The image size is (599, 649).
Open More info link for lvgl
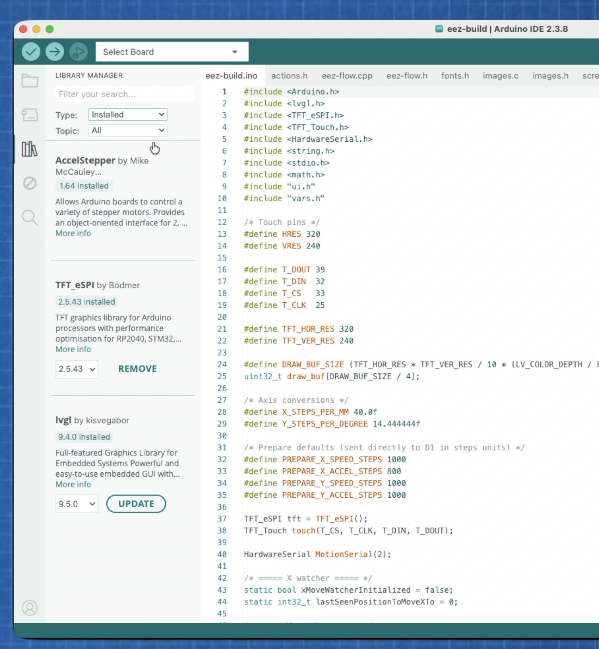click(x=73, y=484)
